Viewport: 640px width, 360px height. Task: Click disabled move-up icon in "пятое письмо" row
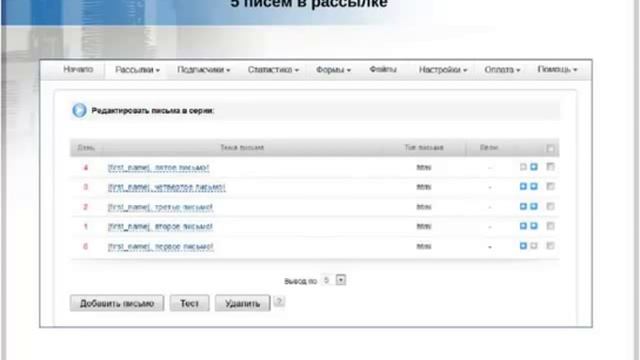pyautogui.click(x=523, y=167)
